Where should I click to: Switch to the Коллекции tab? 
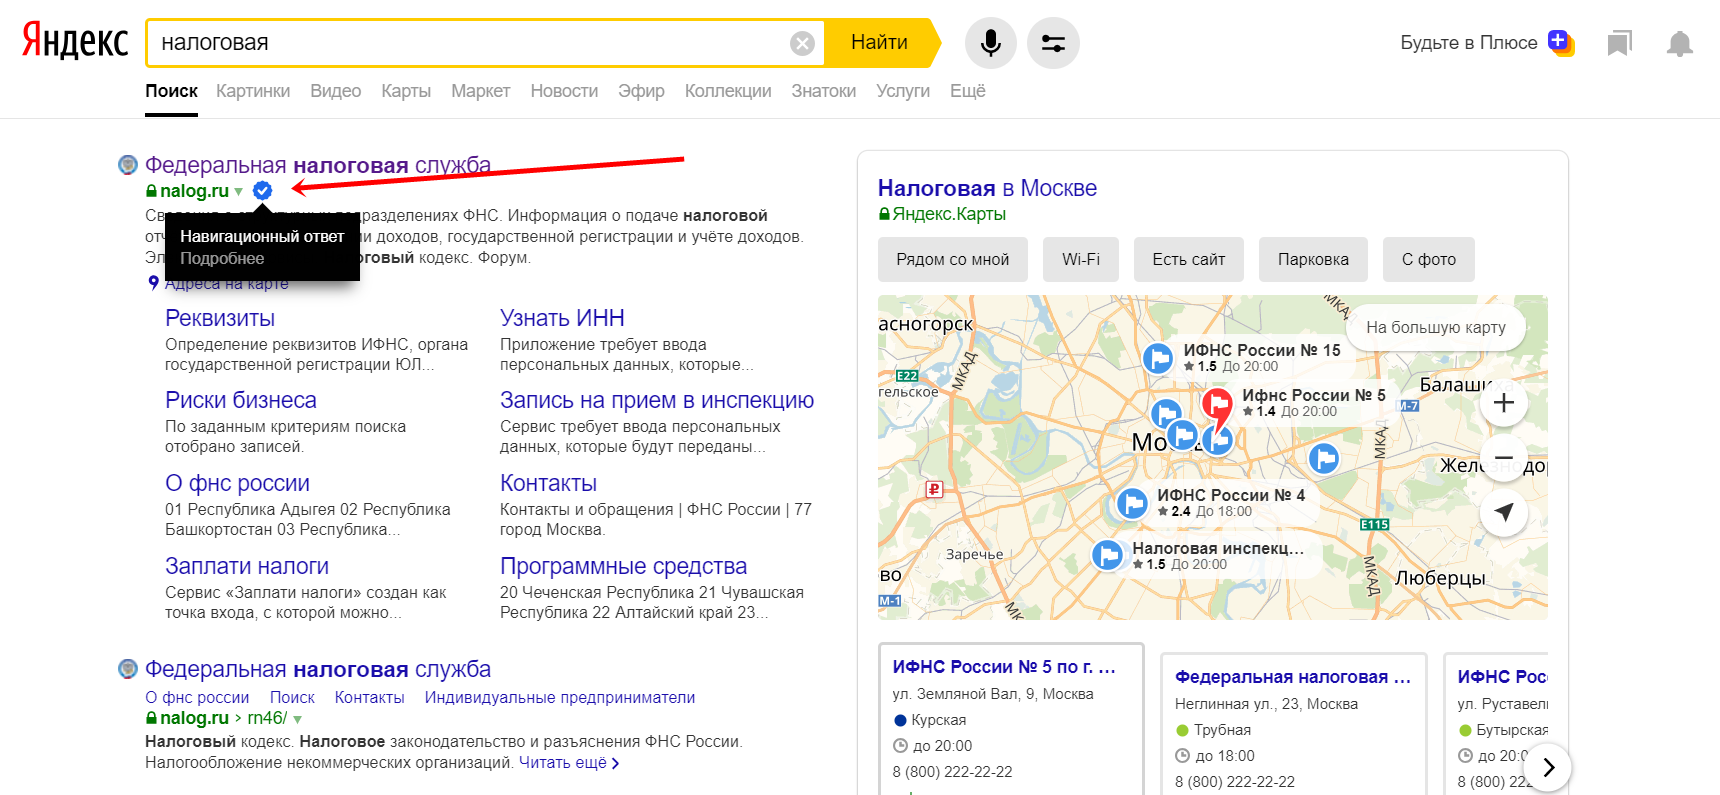[x=728, y=91]
